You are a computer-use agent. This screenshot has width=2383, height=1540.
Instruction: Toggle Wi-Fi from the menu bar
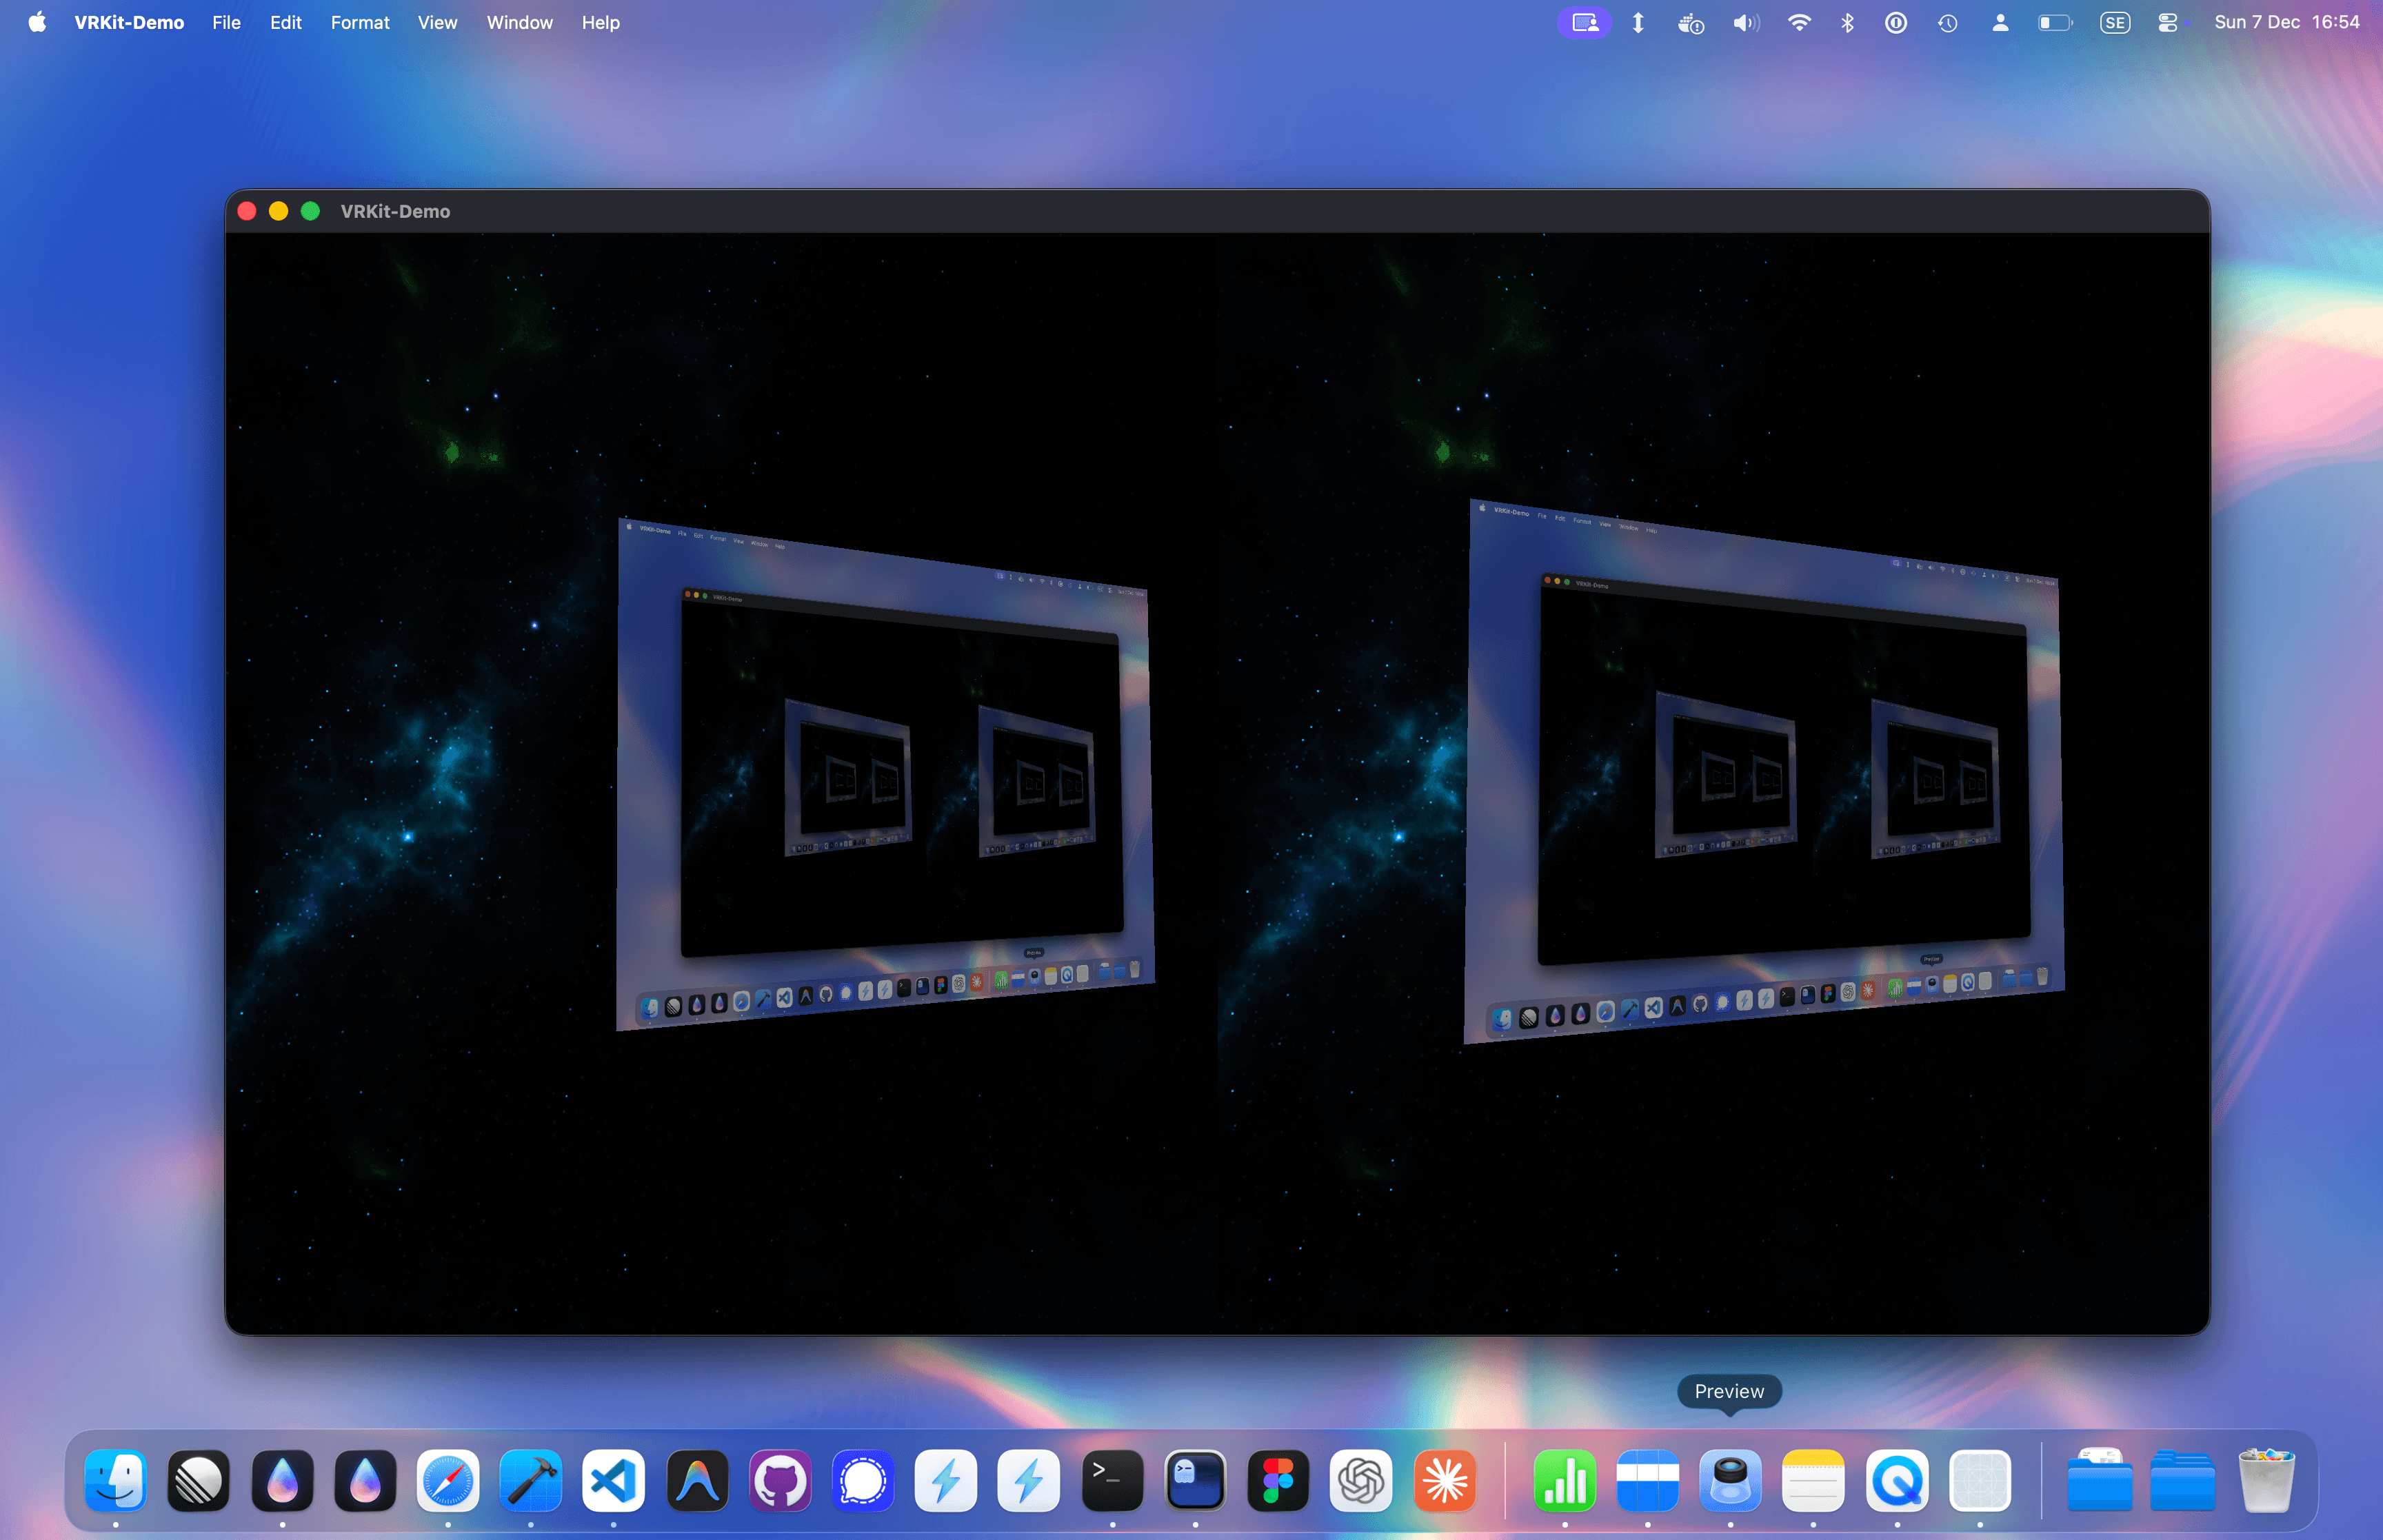(x=1798, y=22)
